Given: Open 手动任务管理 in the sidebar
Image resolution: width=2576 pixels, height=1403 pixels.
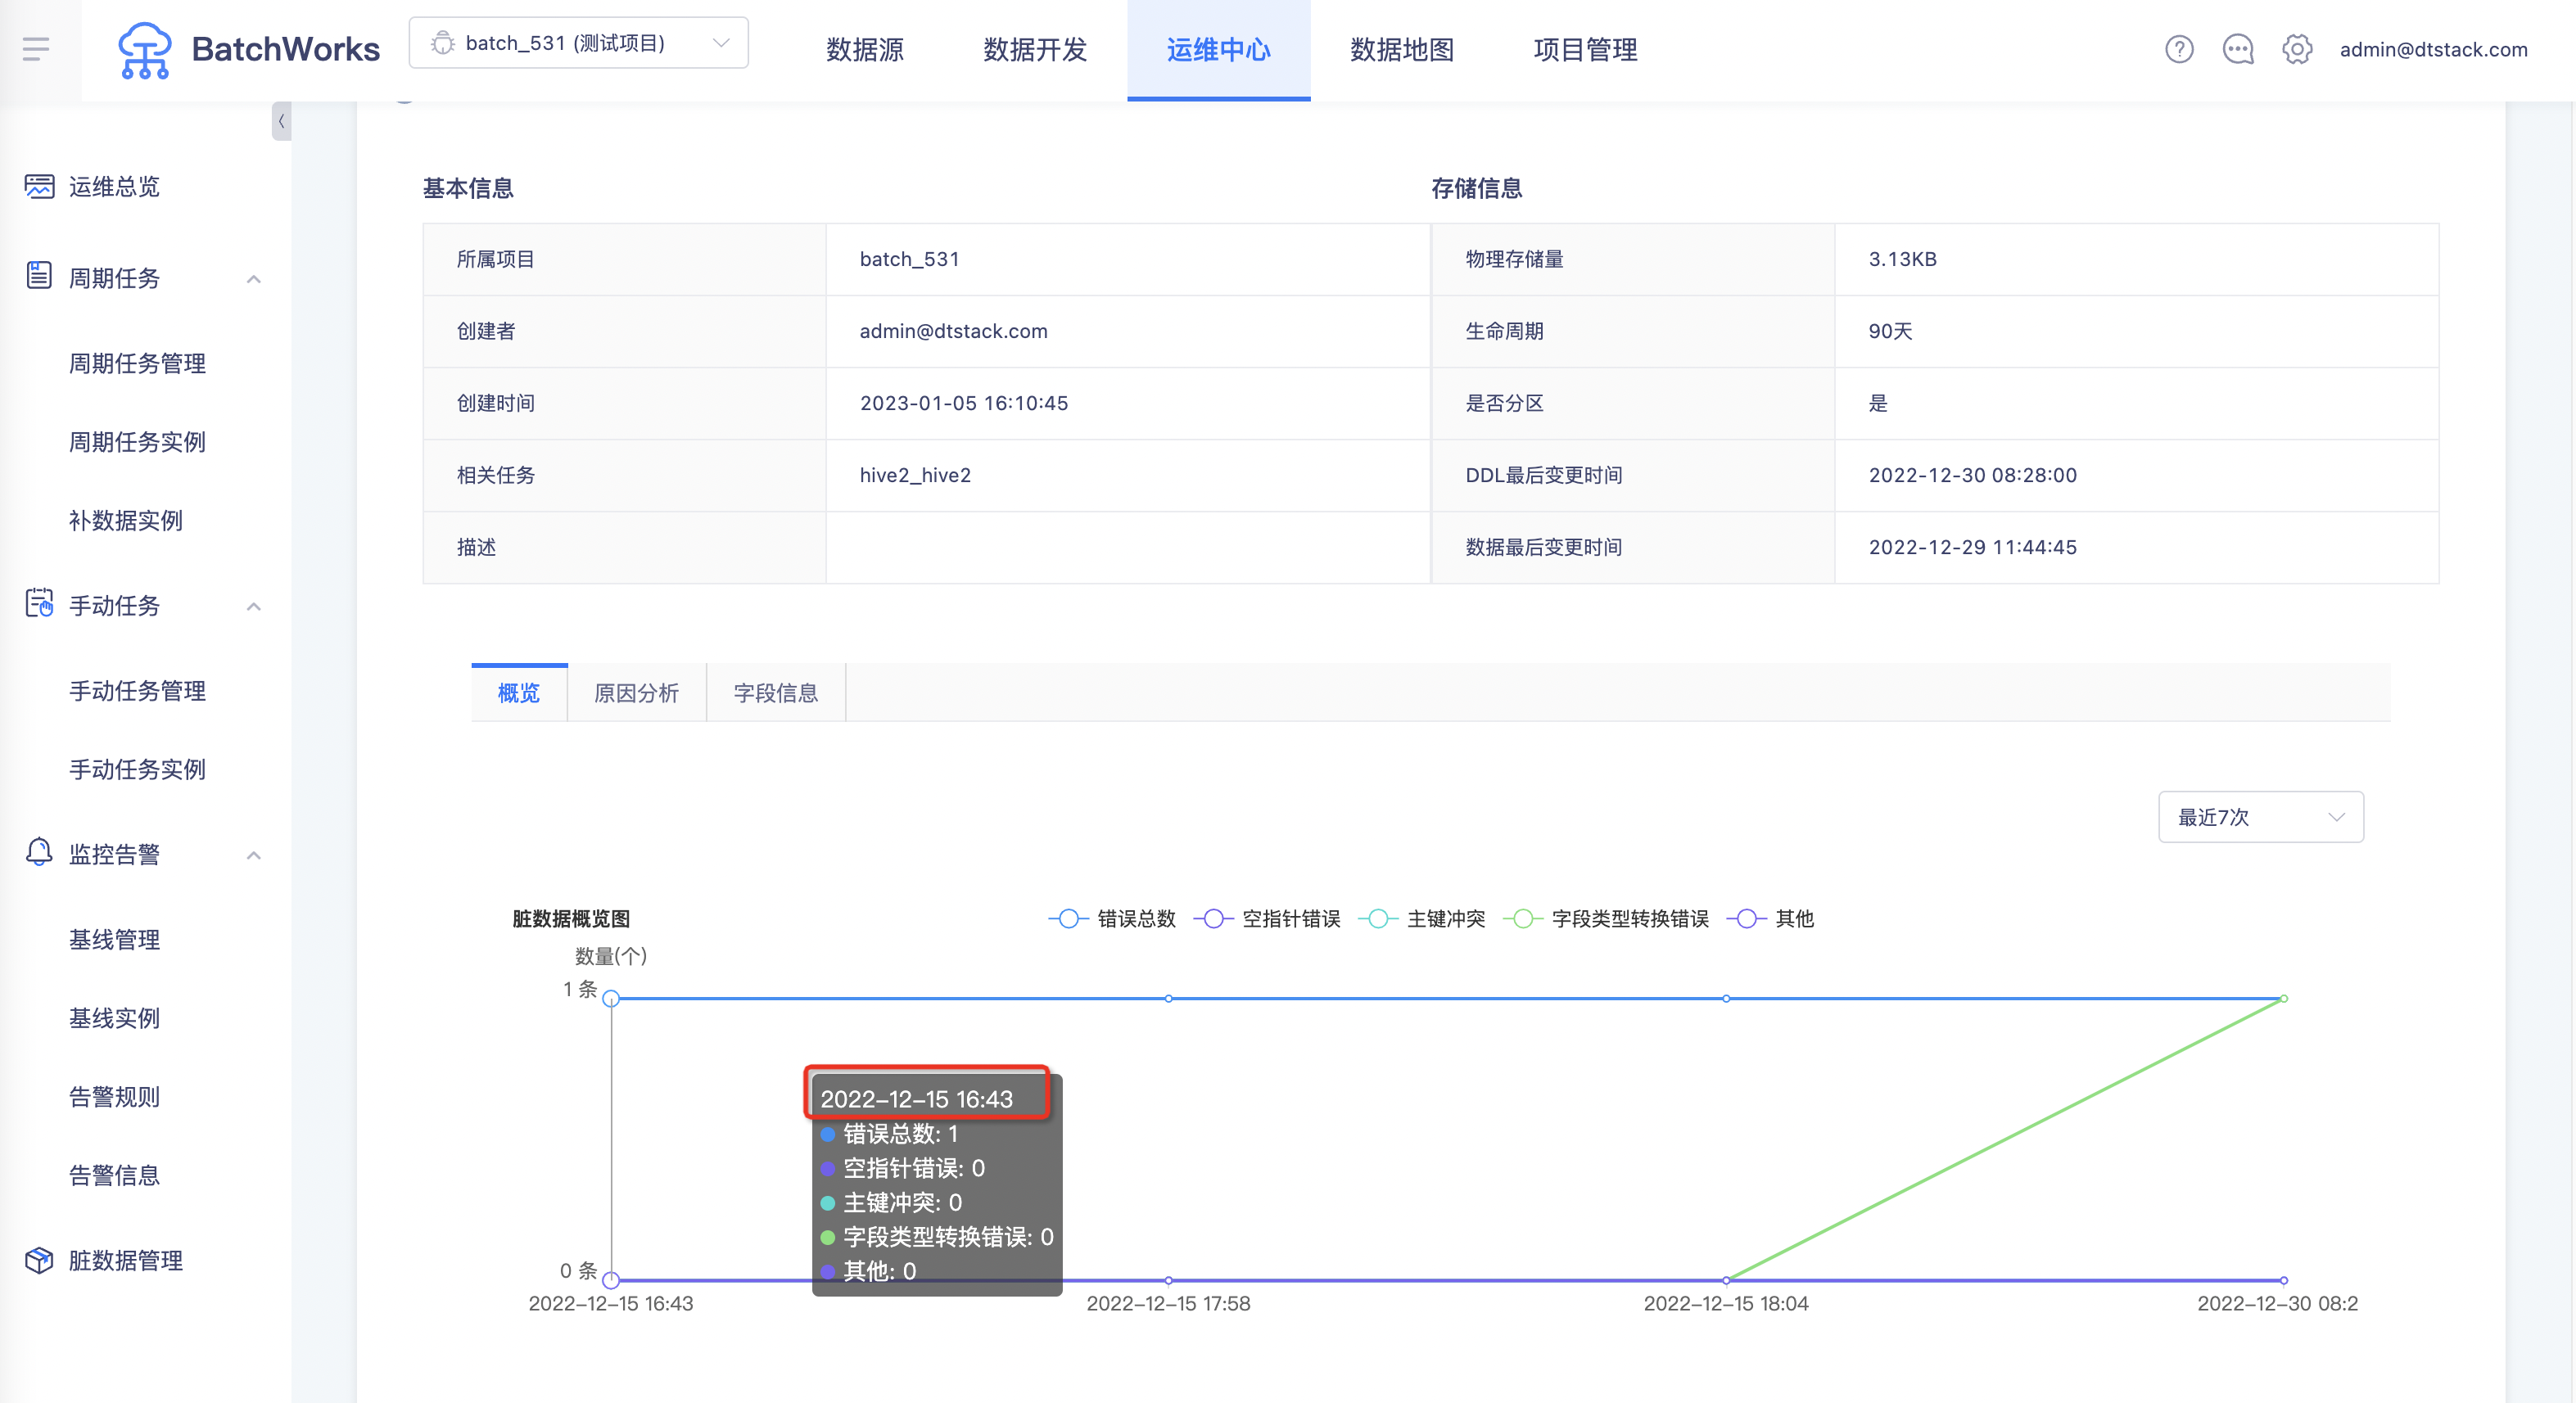Looking at the screenshot, I should (137, 691).
